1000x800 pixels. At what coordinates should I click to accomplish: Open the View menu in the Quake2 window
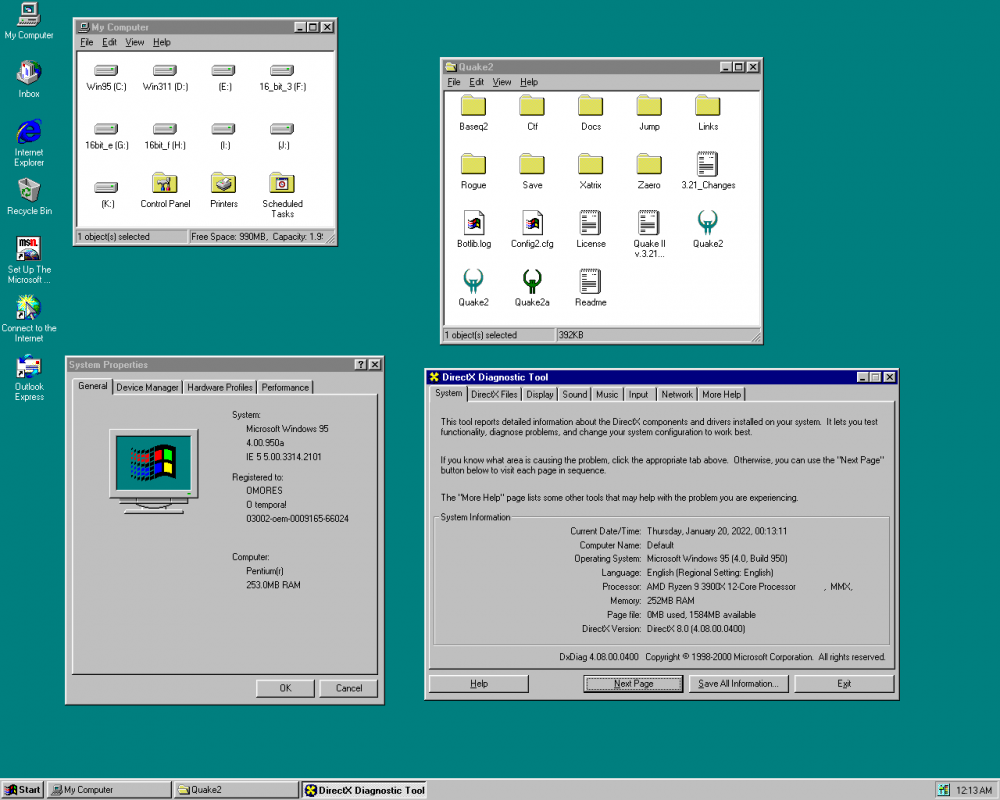pos(501,82)
